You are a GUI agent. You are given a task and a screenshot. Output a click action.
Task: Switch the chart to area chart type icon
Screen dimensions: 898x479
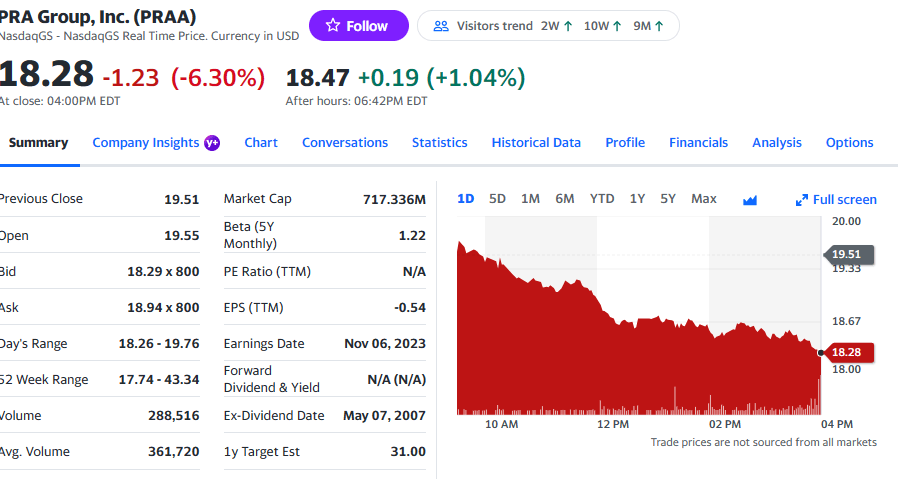(x=750, y=199)
